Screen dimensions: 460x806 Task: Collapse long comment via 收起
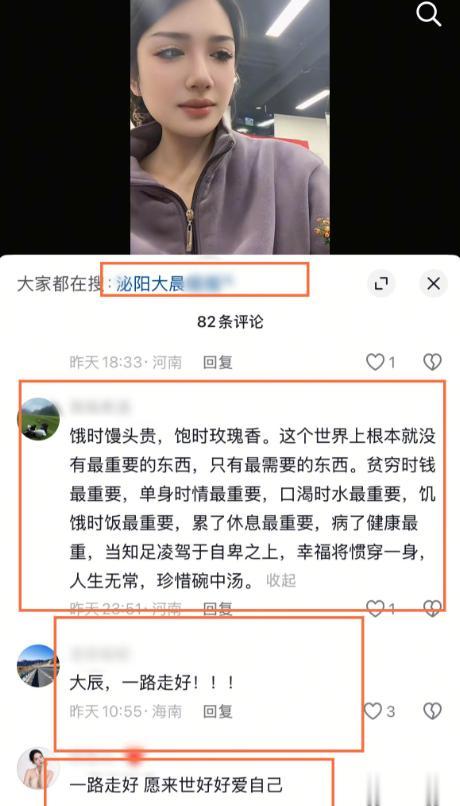[281, 580]
